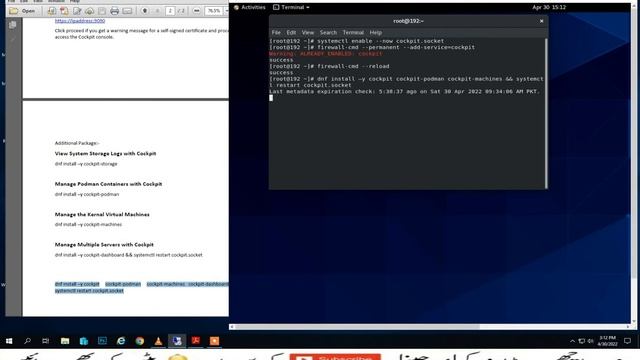Screen dimensions: 640x360
Task: Click 'dnf install -y cockpit-machines' text line
Action: (88, 224)
